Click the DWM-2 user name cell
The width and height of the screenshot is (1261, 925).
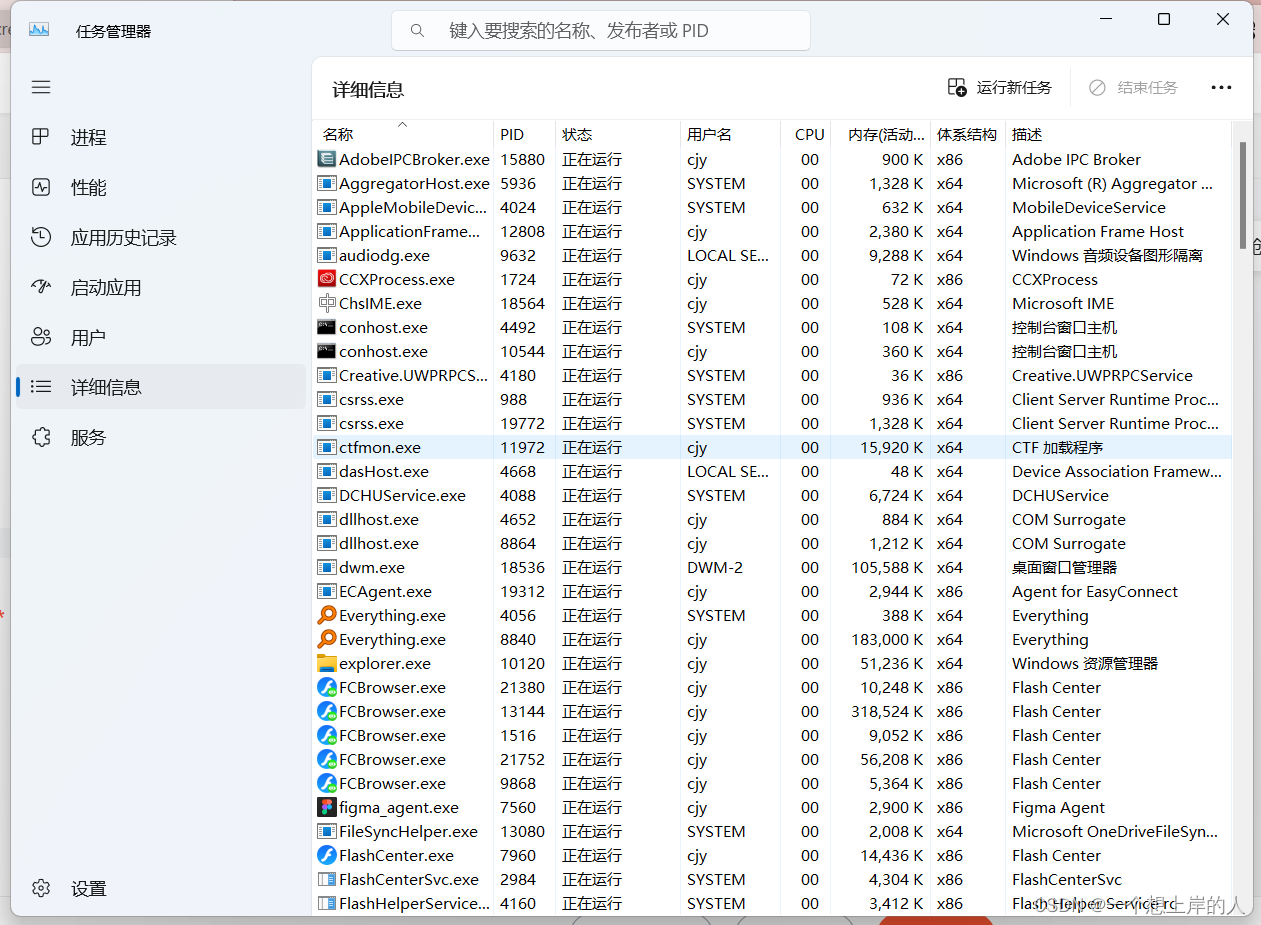tap(715, 567)
